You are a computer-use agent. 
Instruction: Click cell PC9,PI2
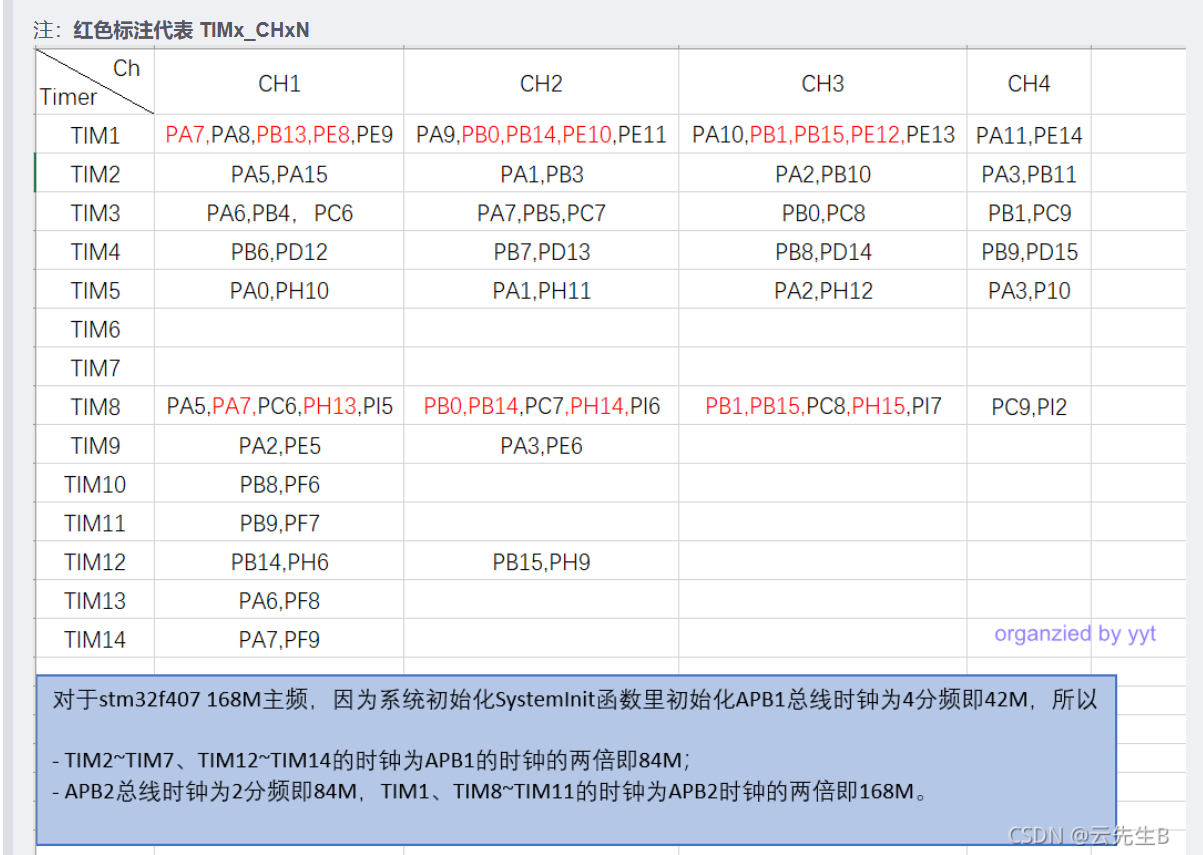click(1029, 407)
